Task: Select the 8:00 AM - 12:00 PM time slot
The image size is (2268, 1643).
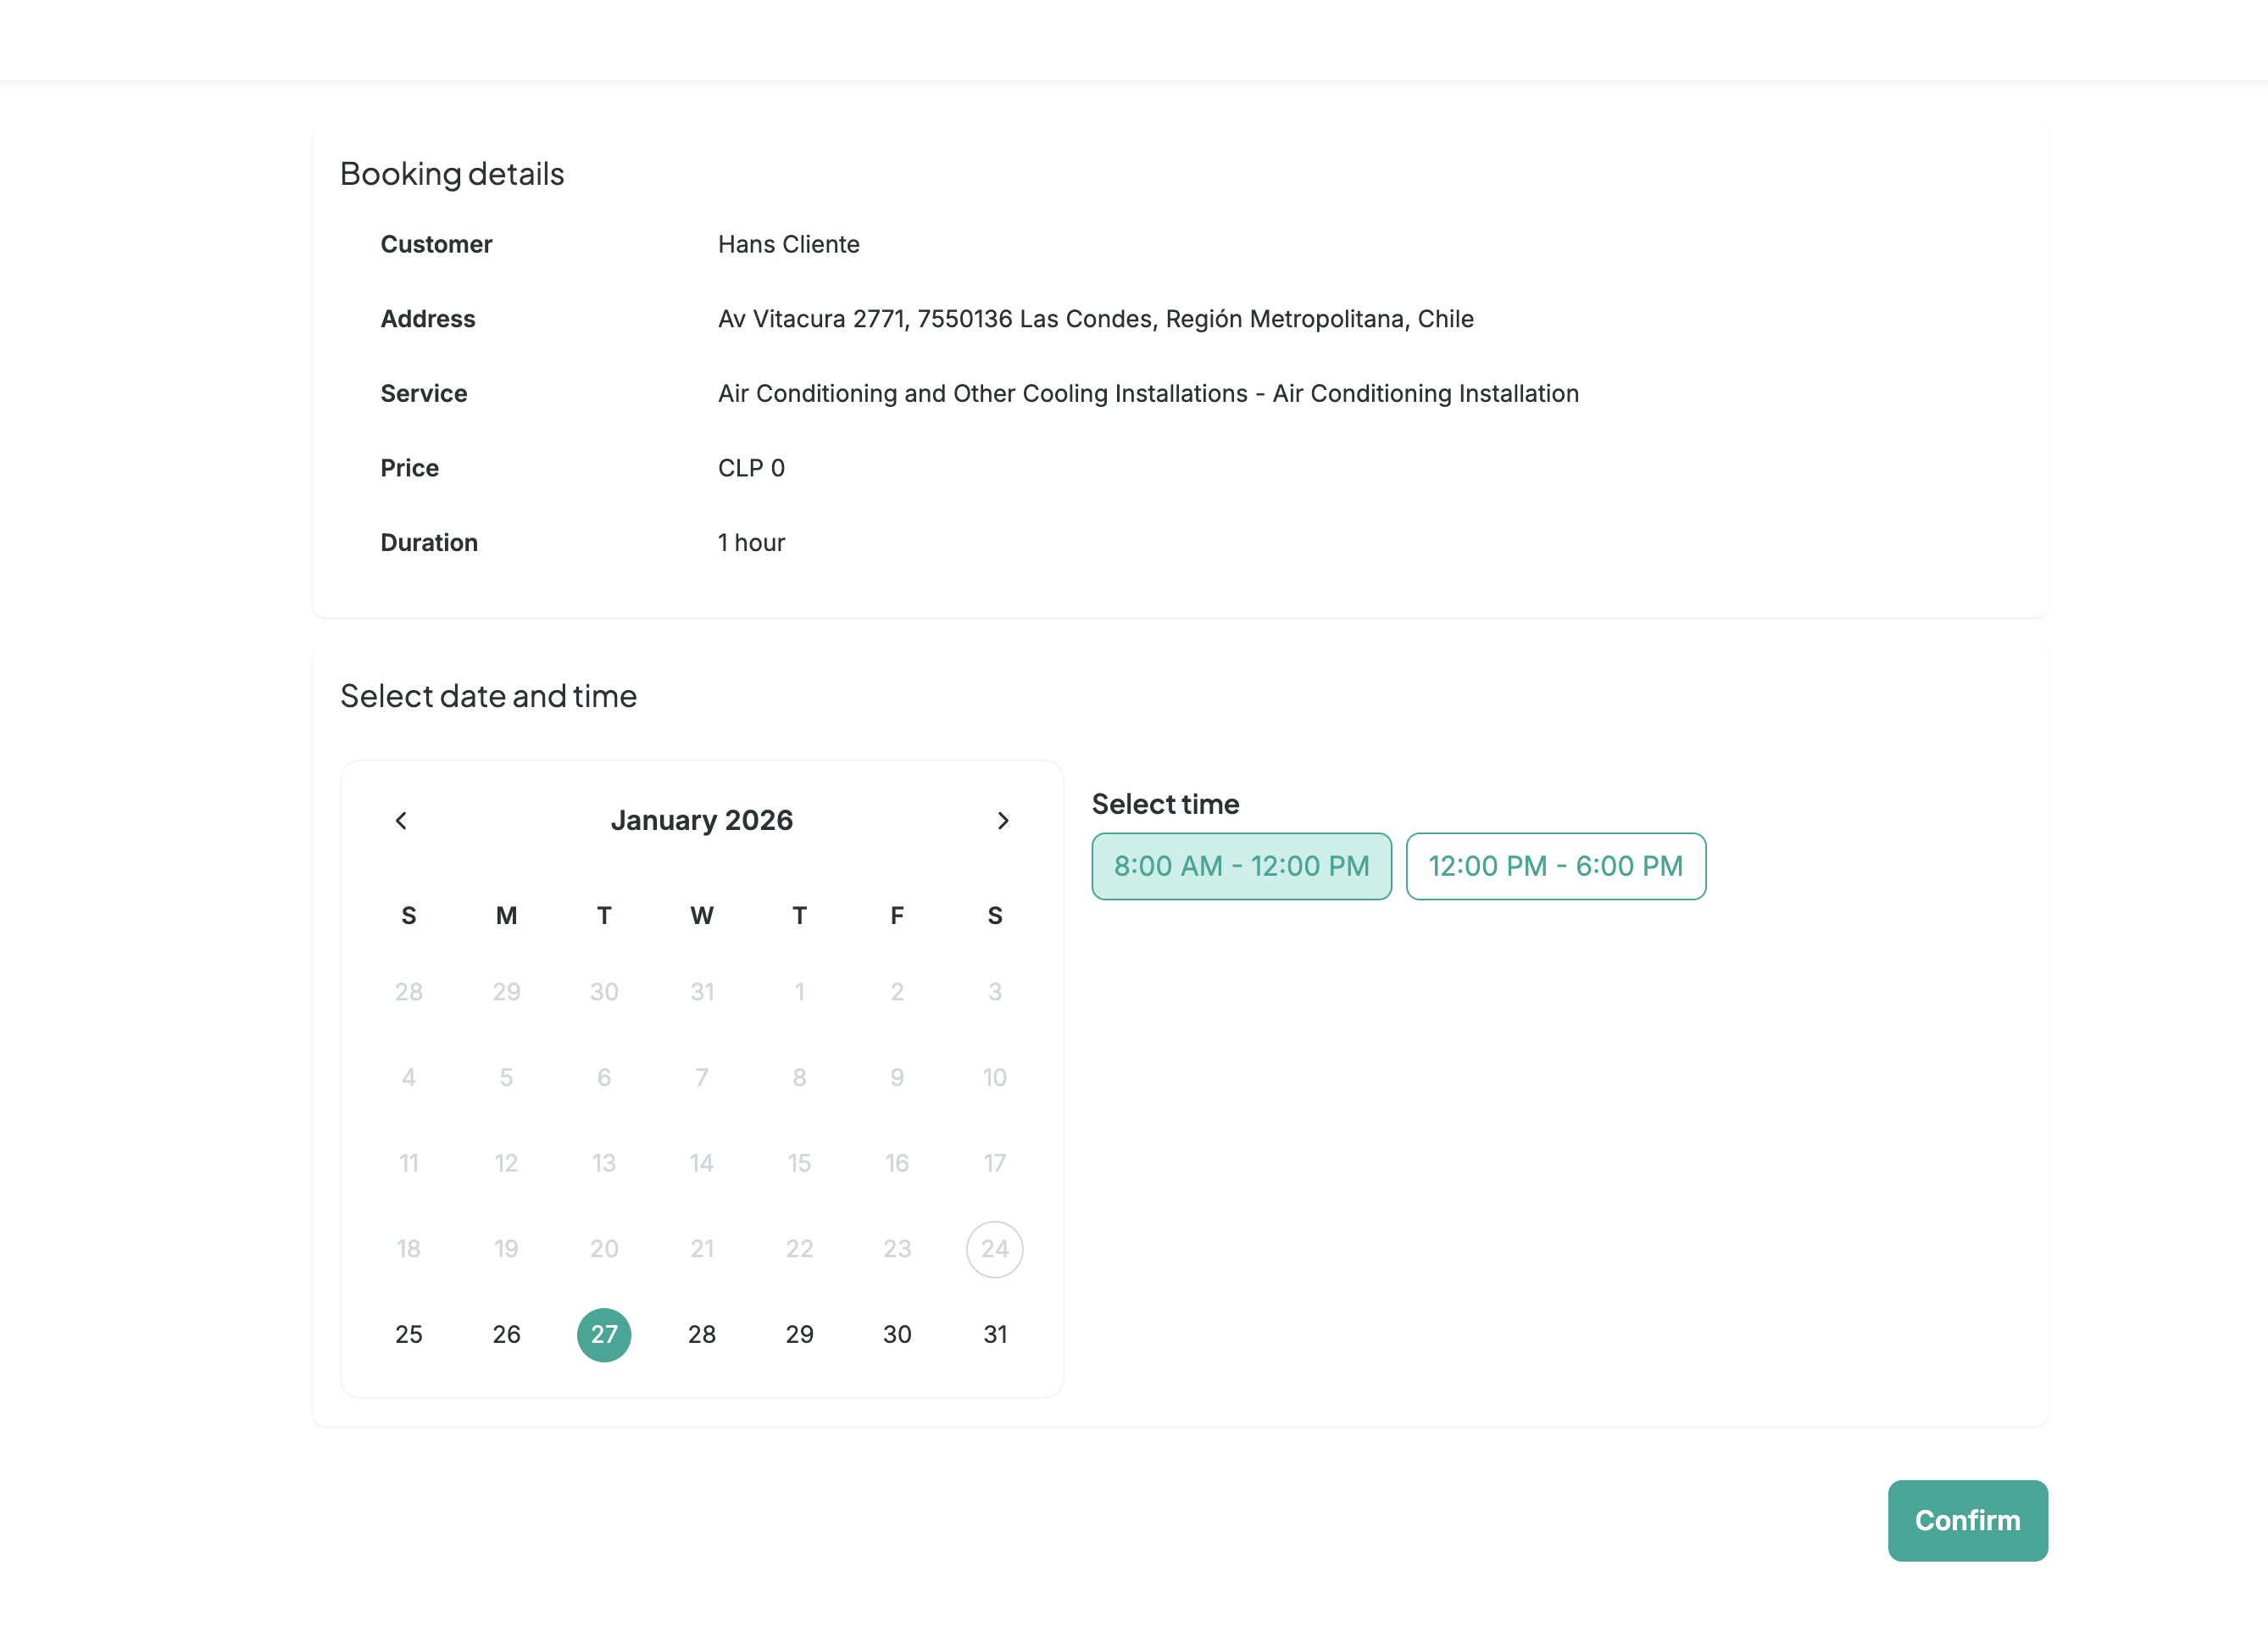Action: coord(1241,866)
